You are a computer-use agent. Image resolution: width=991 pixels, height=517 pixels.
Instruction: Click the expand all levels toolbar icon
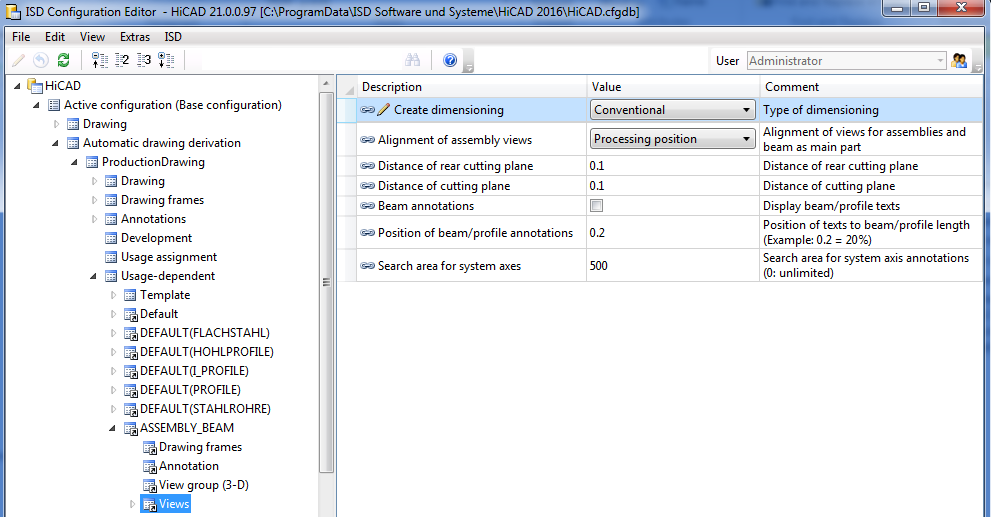coord(166,61)
